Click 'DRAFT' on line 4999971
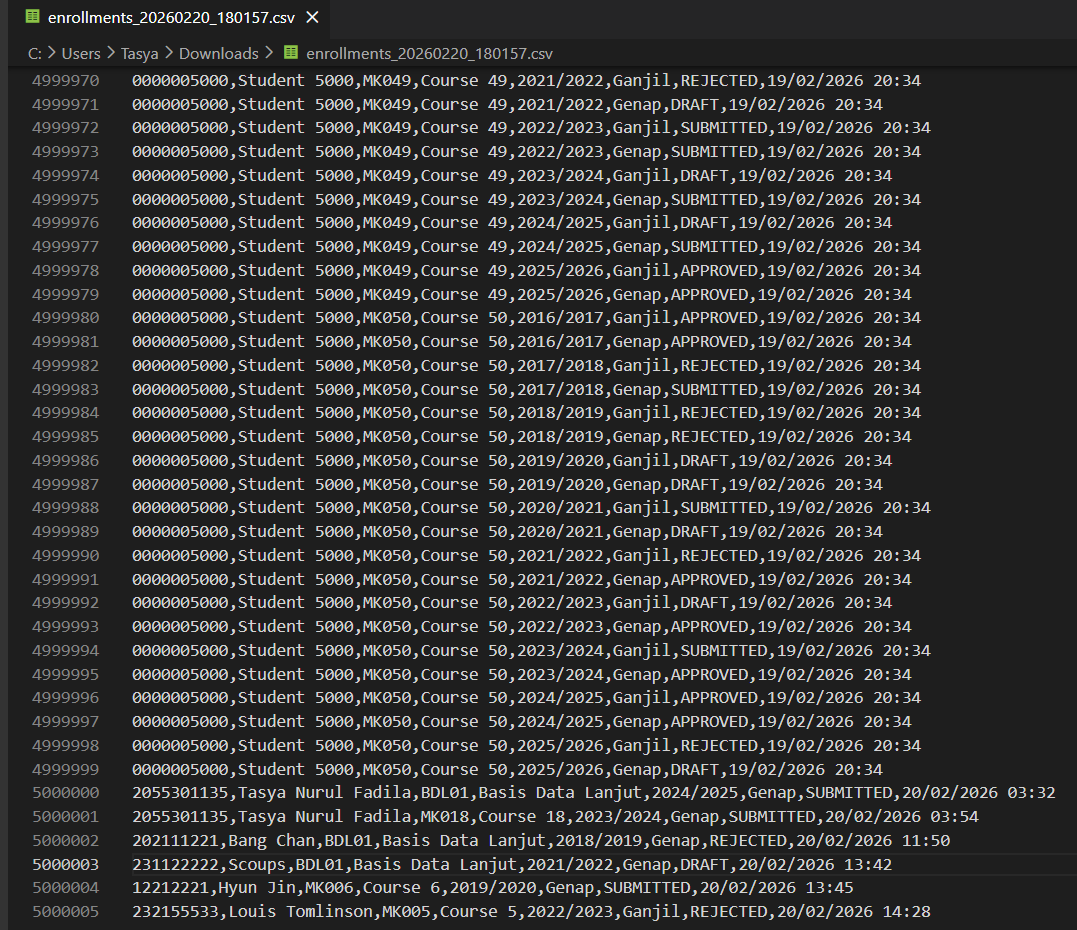The height and width of the screenshot is (930, 1077). click(694, 105)
